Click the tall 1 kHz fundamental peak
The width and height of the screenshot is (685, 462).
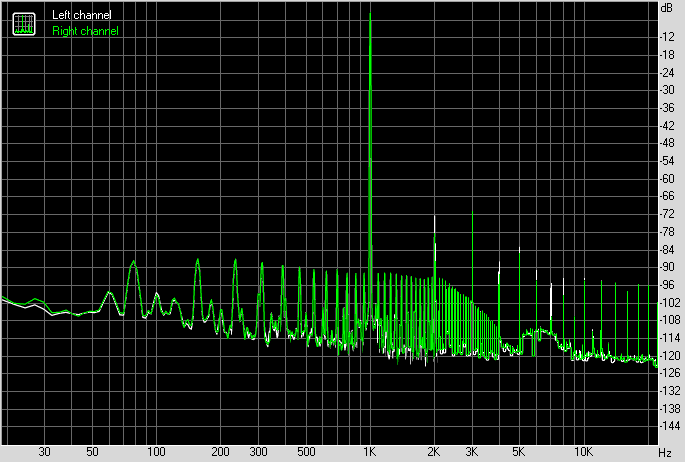(x=370, y=166)
